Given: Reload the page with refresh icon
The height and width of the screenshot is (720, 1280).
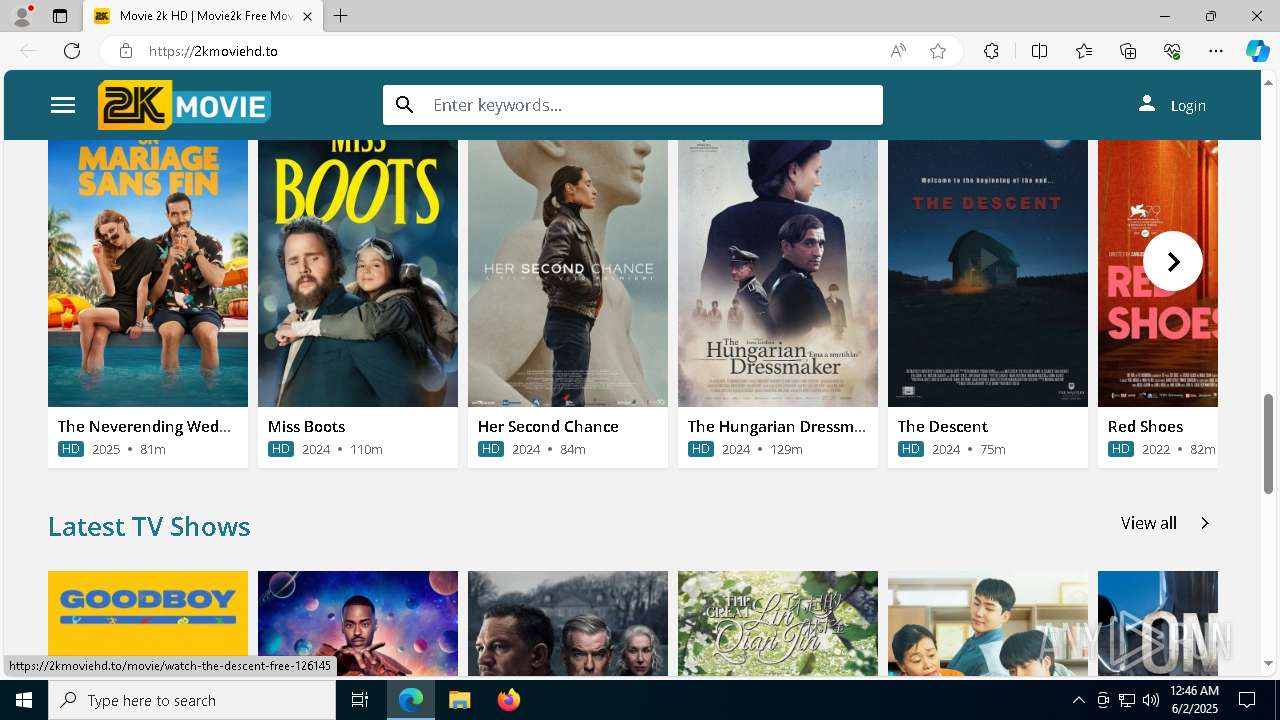Looking at the screenshot, I should (x=72, y=51).
